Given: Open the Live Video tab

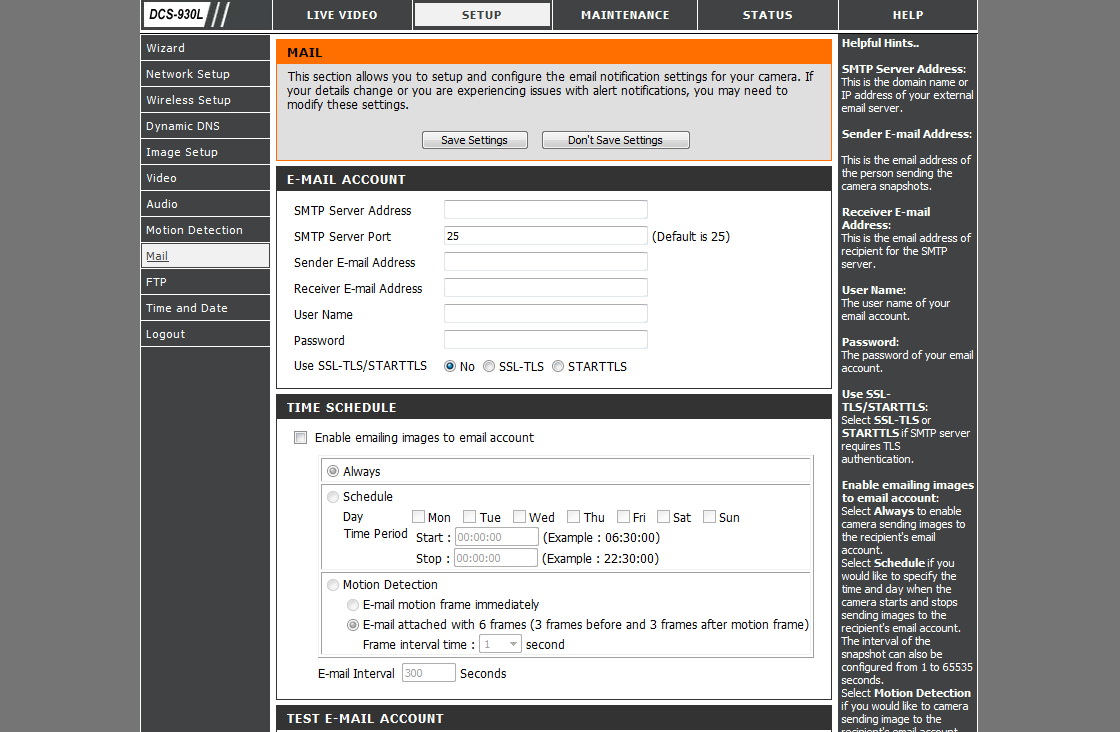Looking at the screenshot, I should pos(342,15).
